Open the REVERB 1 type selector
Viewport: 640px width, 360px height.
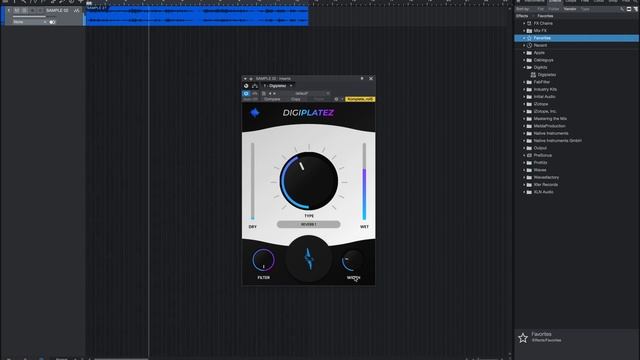coord(309,224)
